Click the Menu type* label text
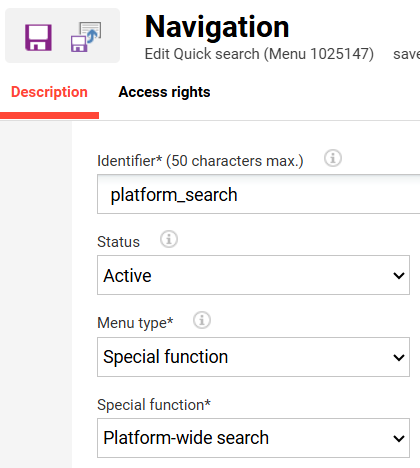 pyautogui.click(x=135, y=323)
